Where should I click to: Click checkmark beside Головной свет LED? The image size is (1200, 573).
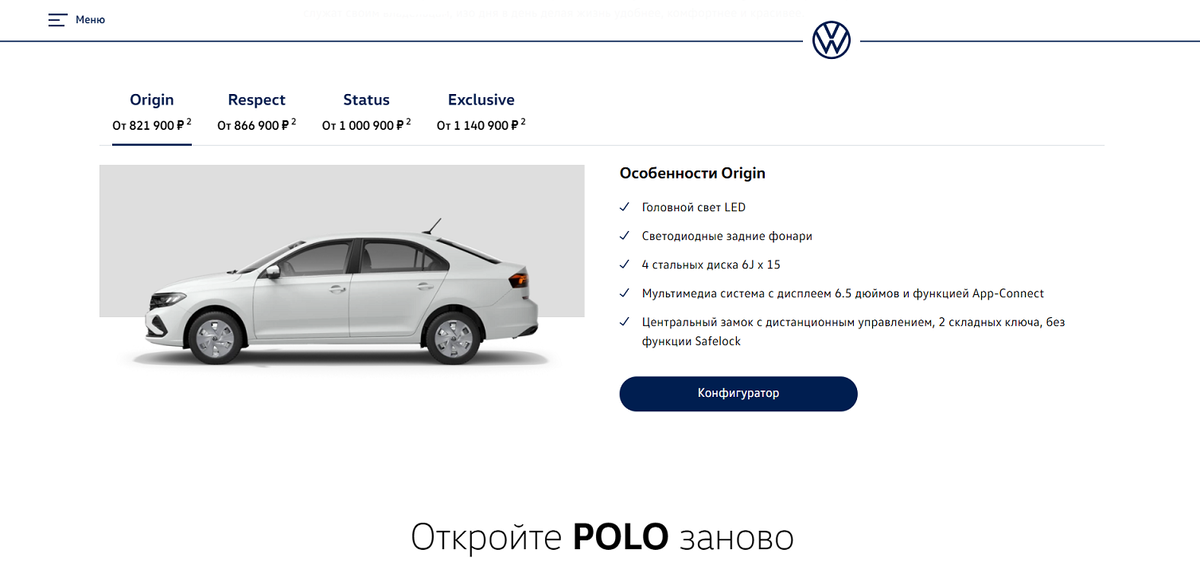click(624, 207)
